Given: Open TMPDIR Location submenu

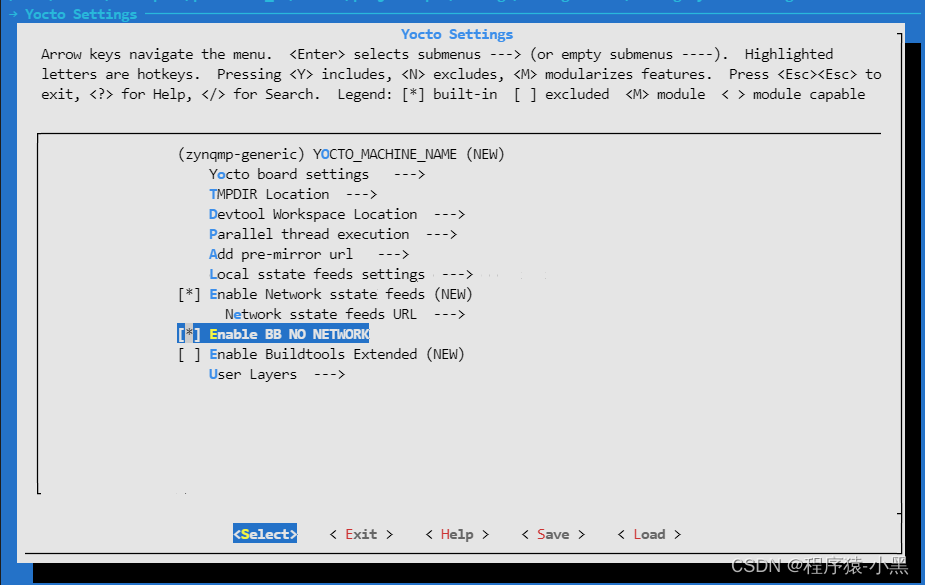Looking at the screenshot, I should (293, 195).
